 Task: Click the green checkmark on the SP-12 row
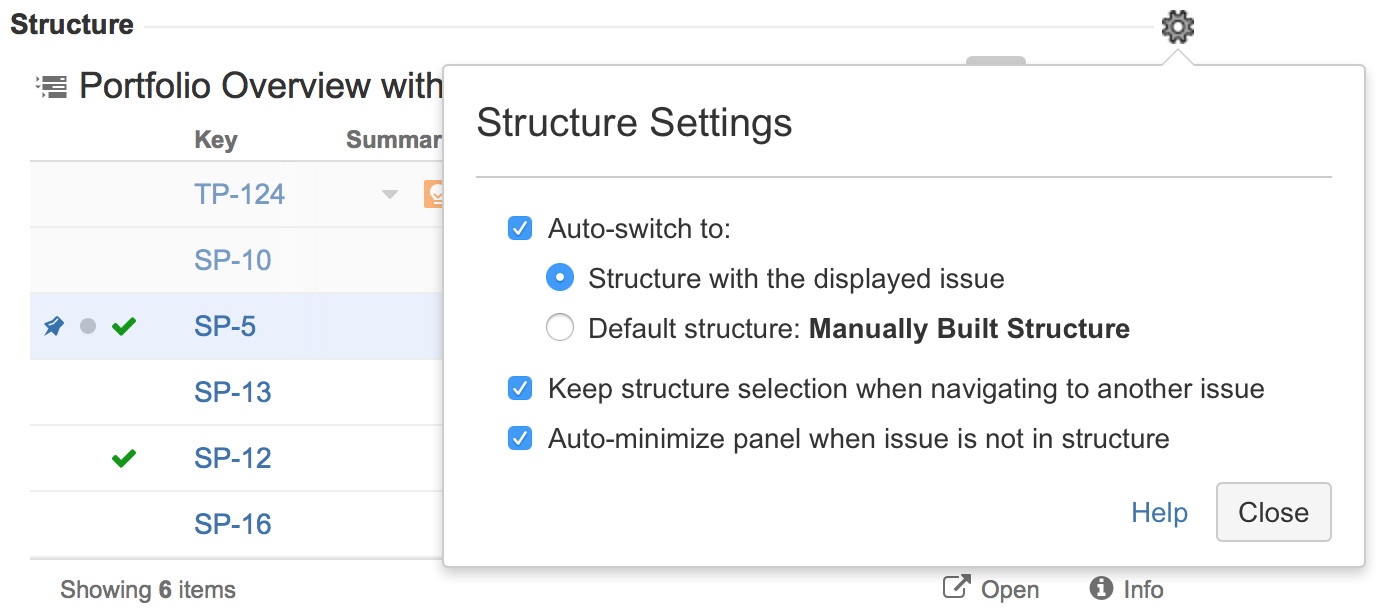pos(124,458)
